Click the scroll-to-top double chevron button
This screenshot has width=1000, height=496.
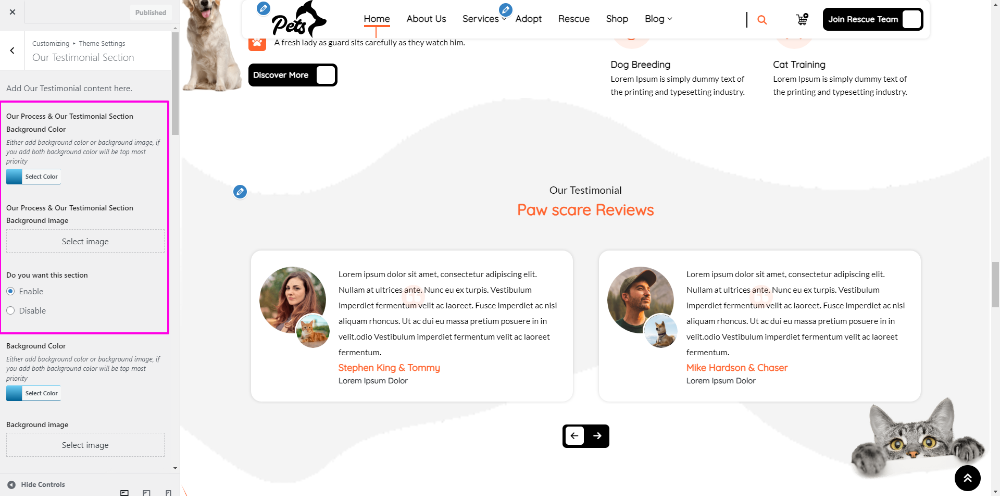[967, 478]
